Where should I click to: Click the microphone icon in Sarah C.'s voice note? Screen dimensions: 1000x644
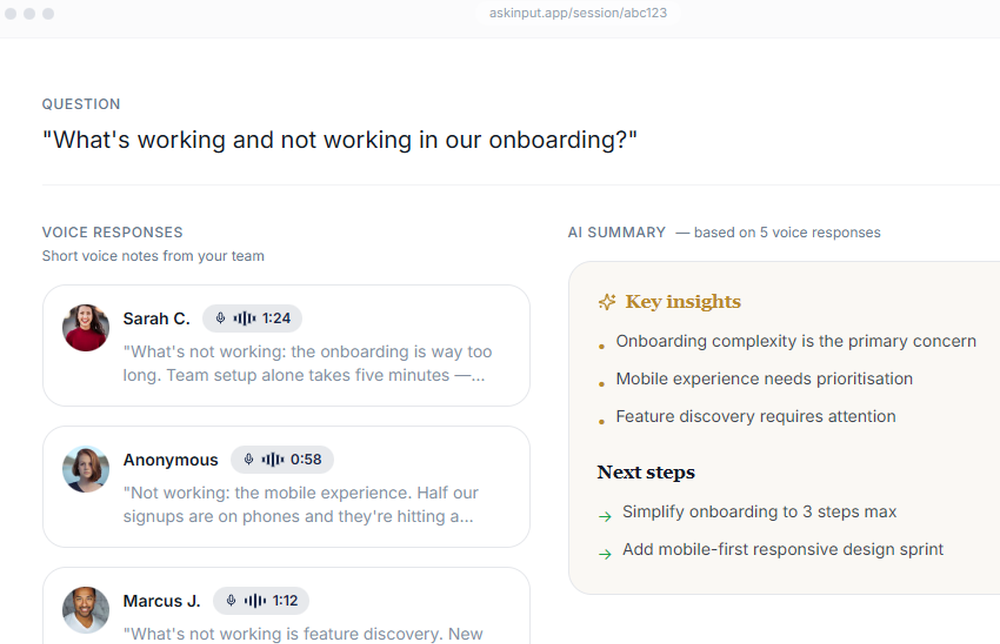coord(220,318)
